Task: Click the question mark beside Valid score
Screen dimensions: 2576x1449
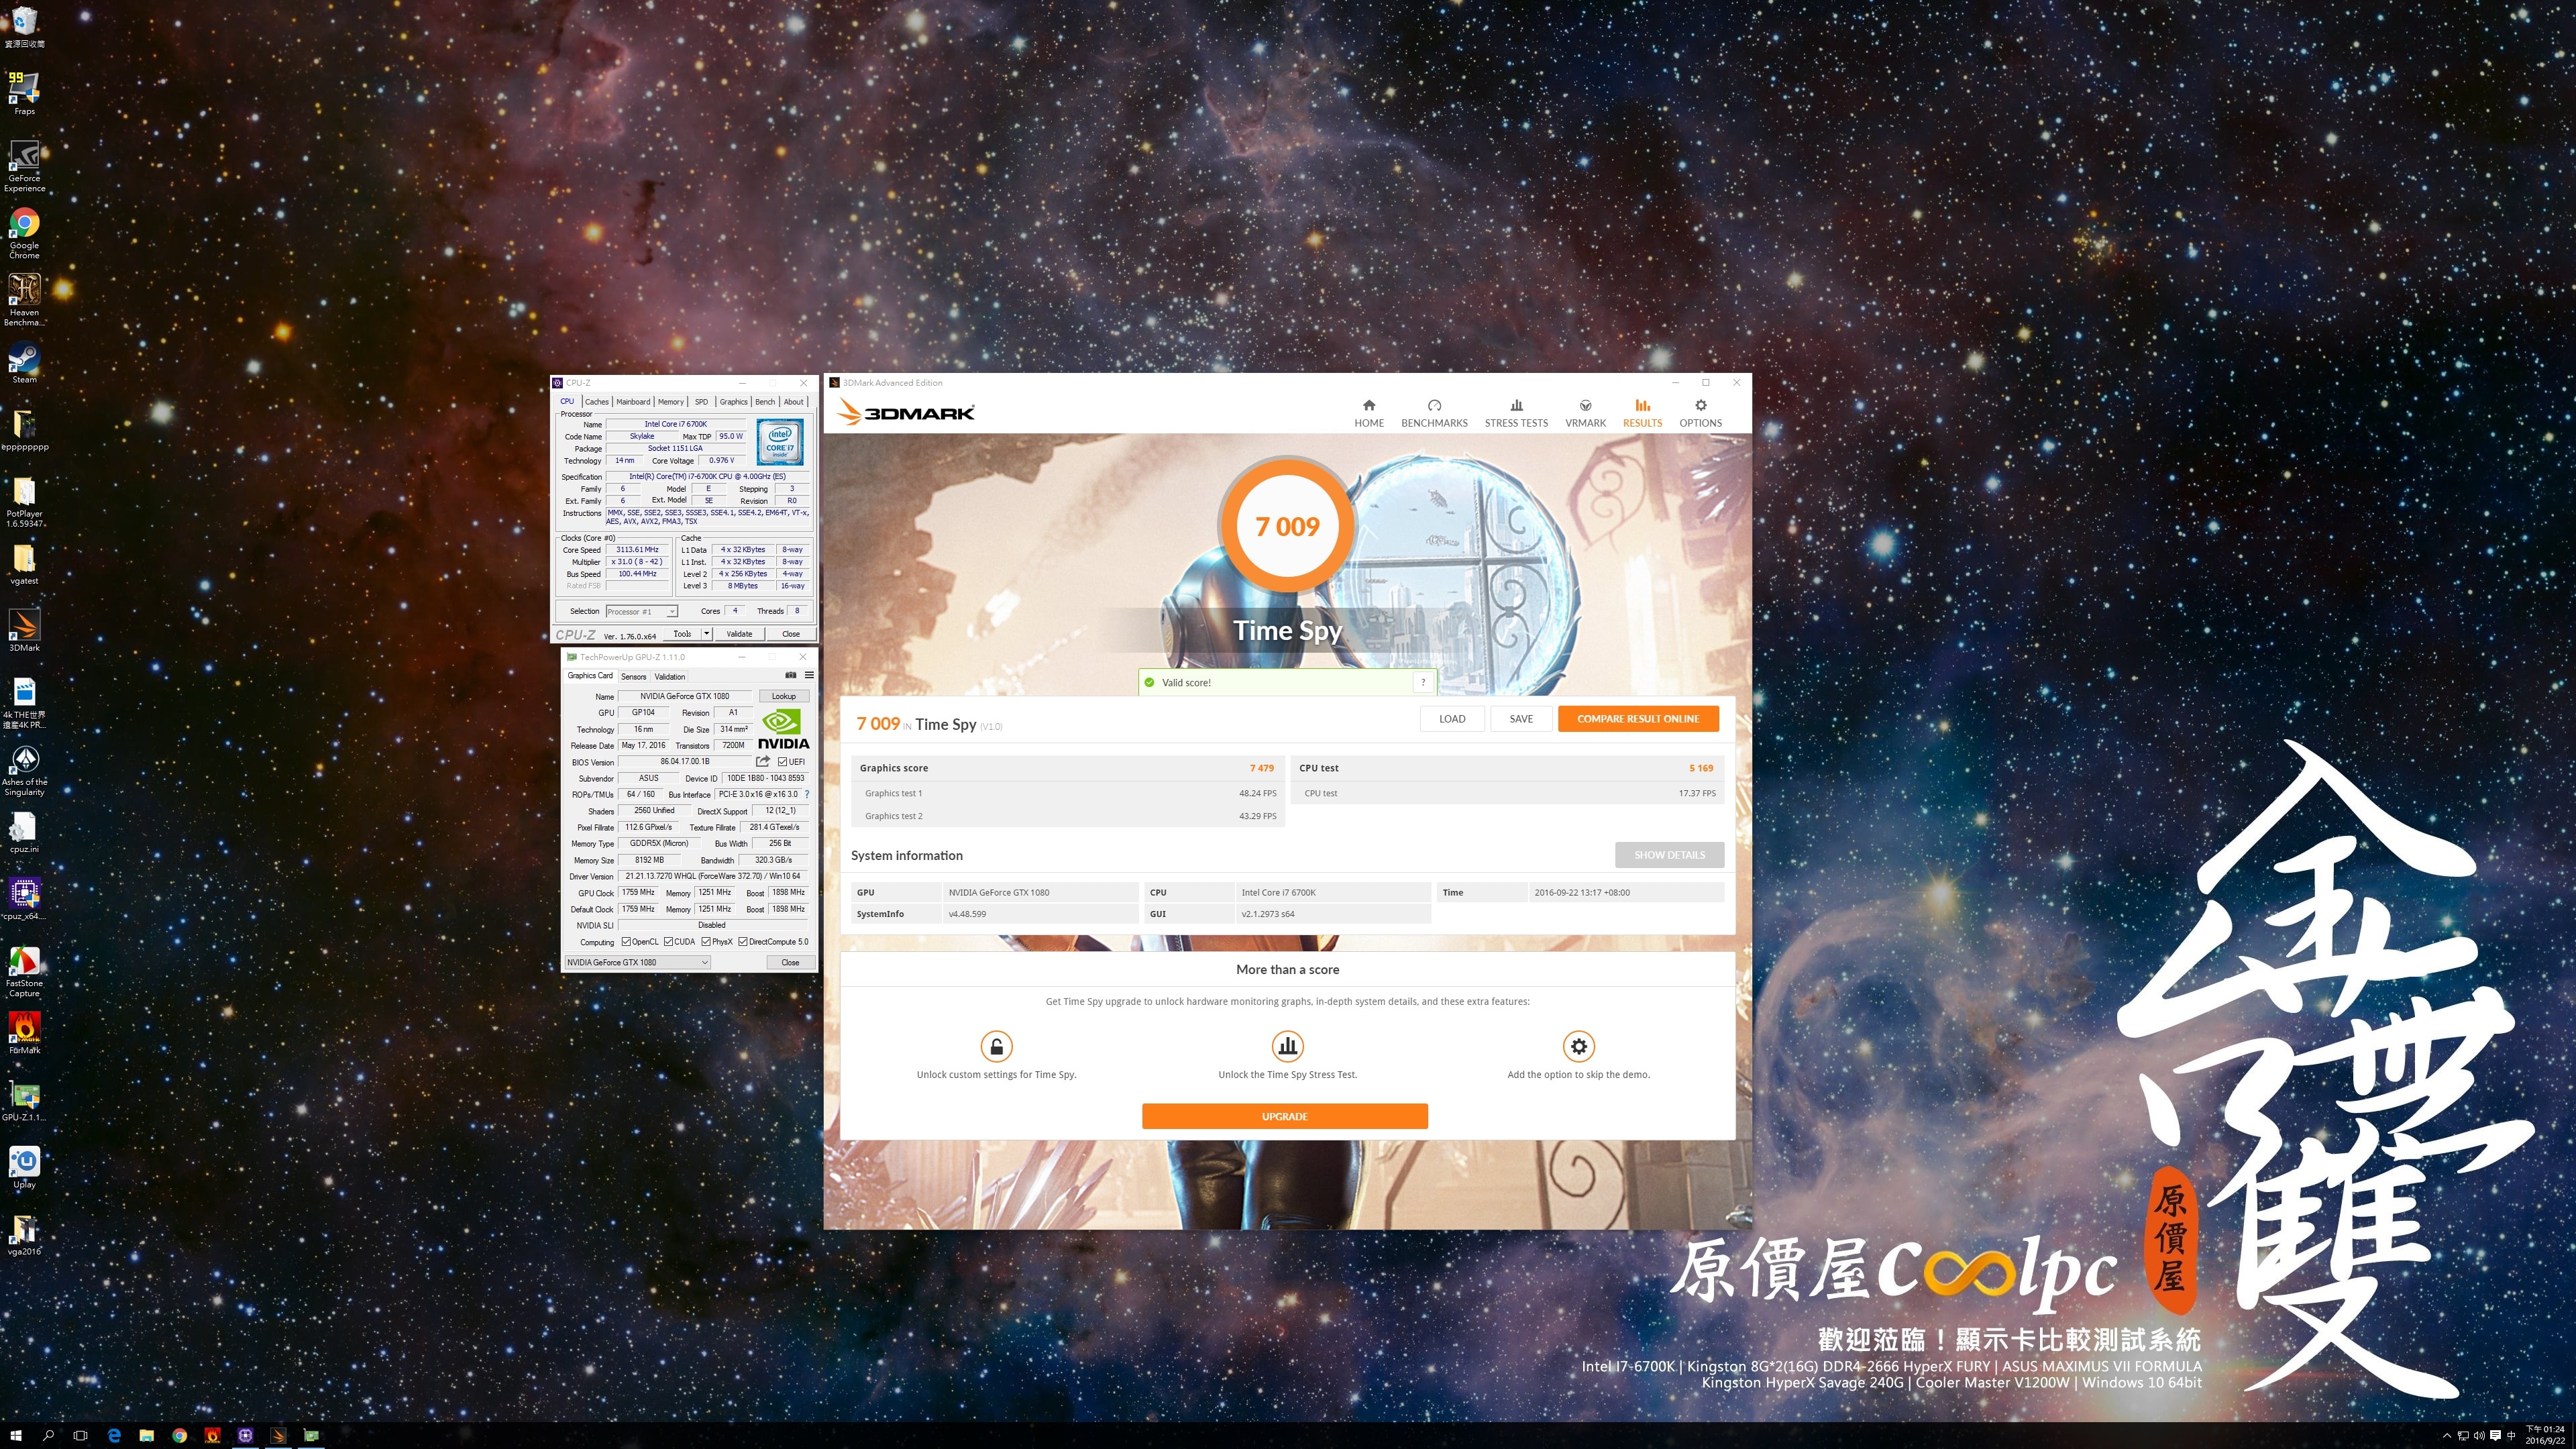Action: 1423,682
